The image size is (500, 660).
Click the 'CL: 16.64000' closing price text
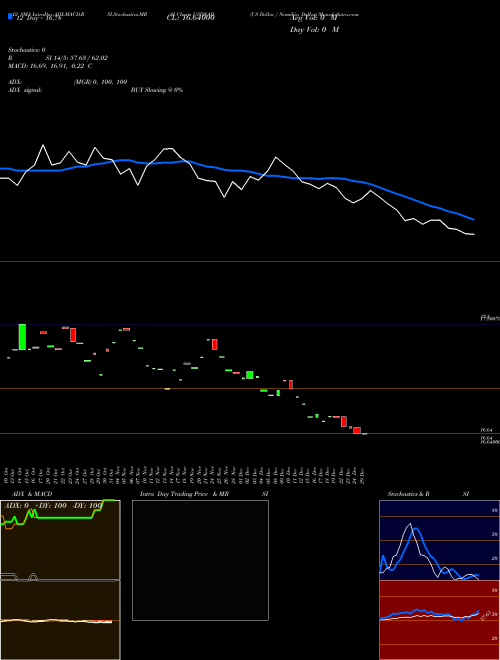click(191, 18)
